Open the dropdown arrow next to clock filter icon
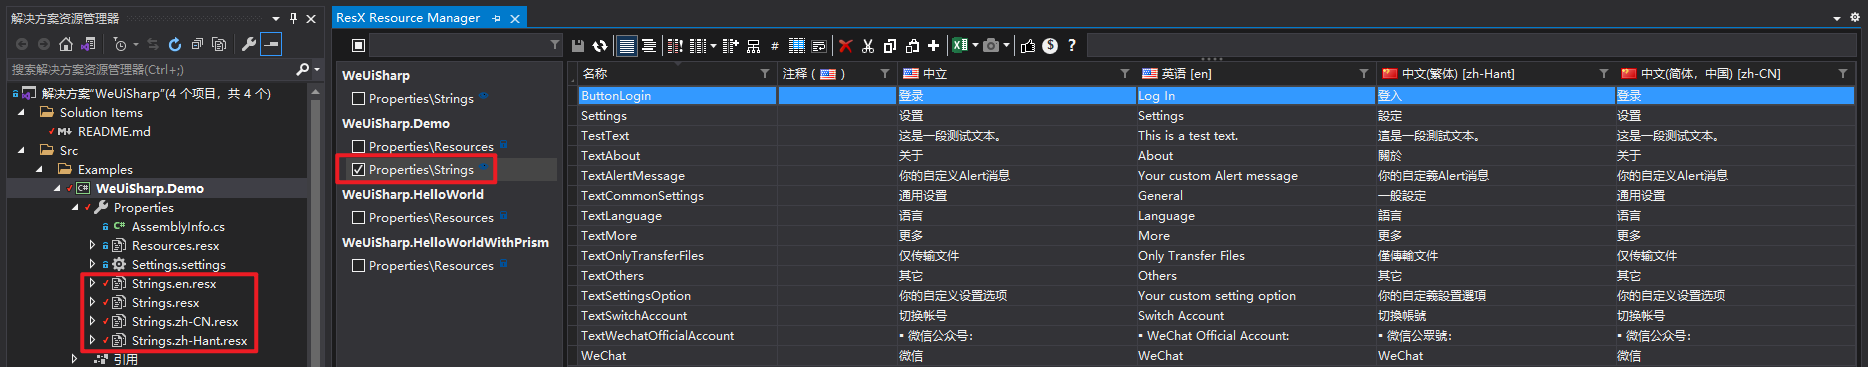The image size is (1868, 367). 135,44
